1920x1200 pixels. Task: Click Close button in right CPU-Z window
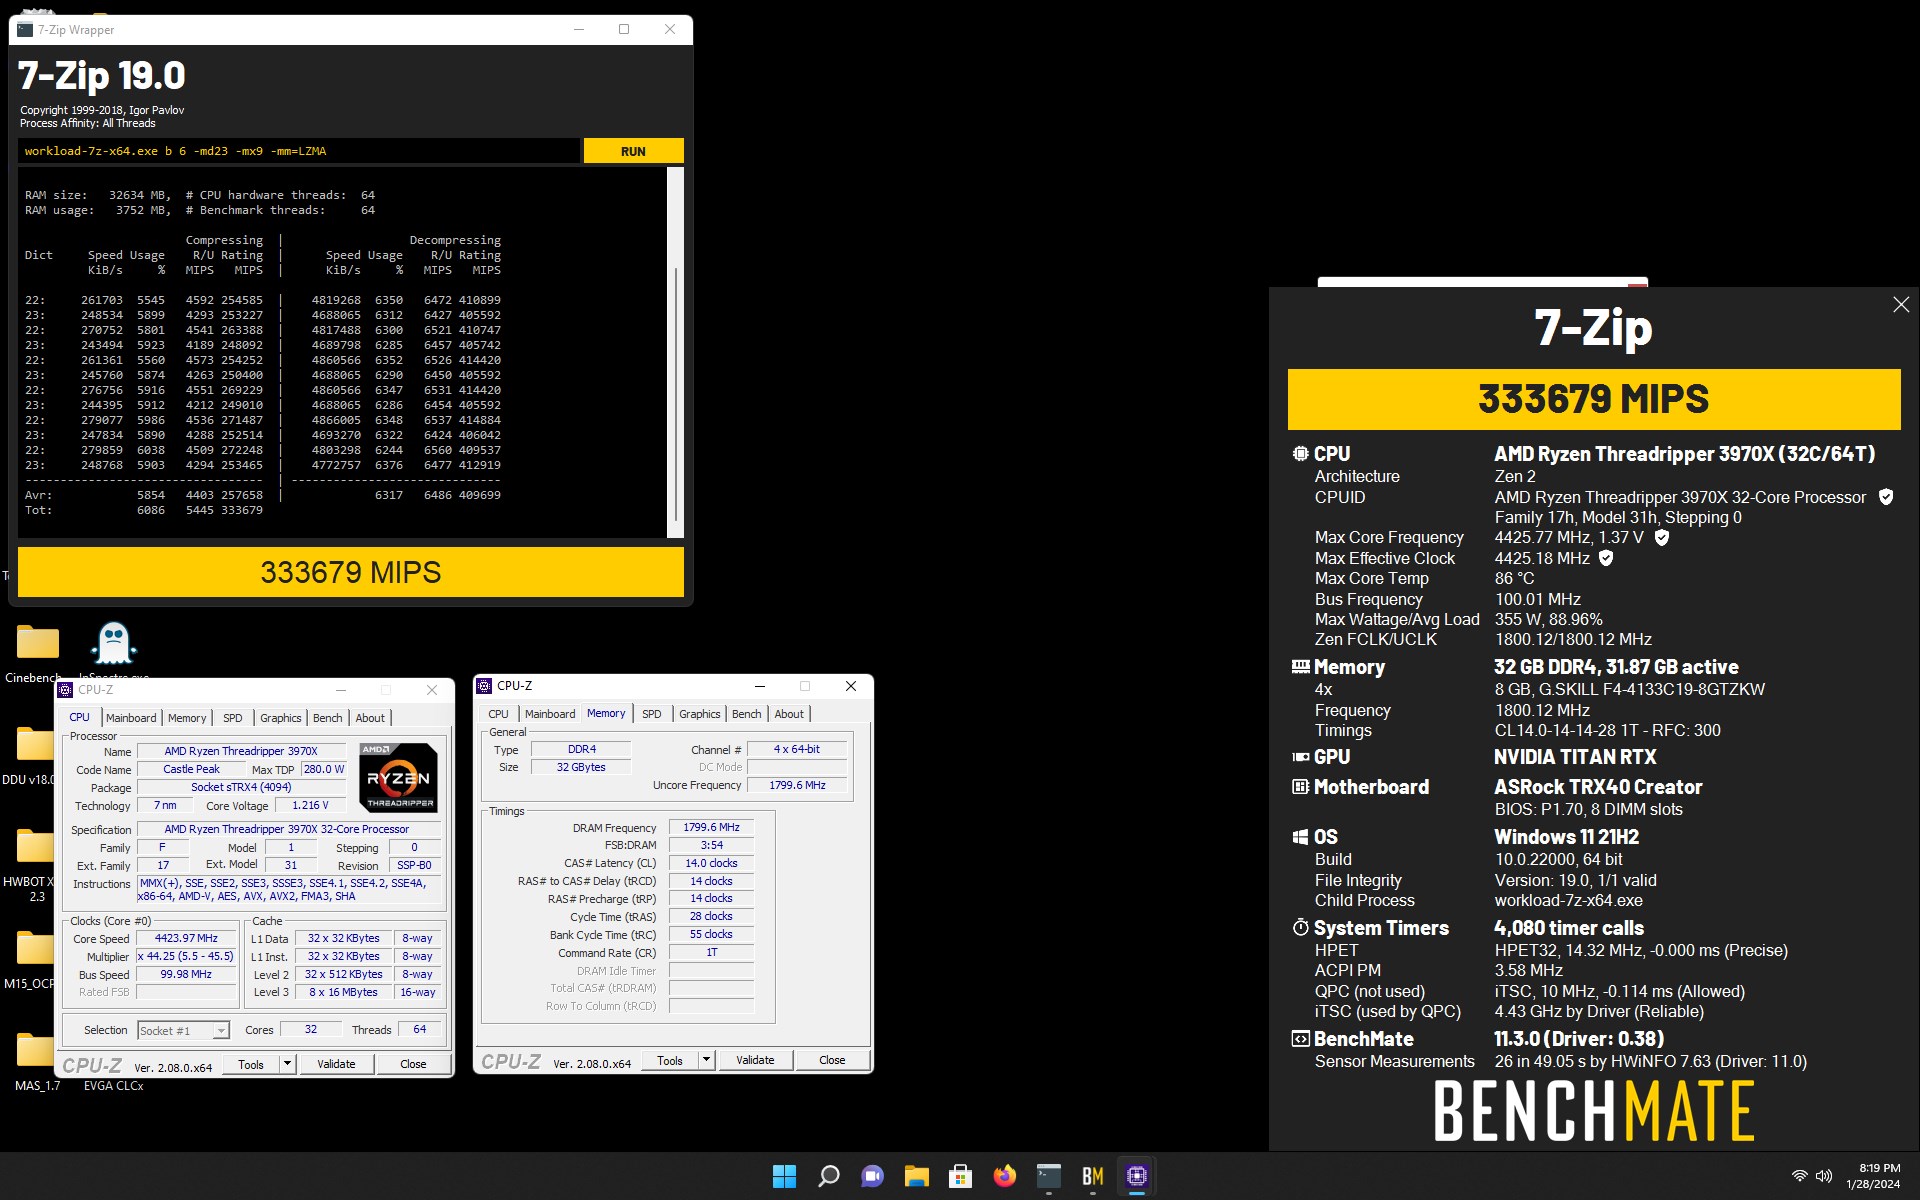(x=832, y=1060)
